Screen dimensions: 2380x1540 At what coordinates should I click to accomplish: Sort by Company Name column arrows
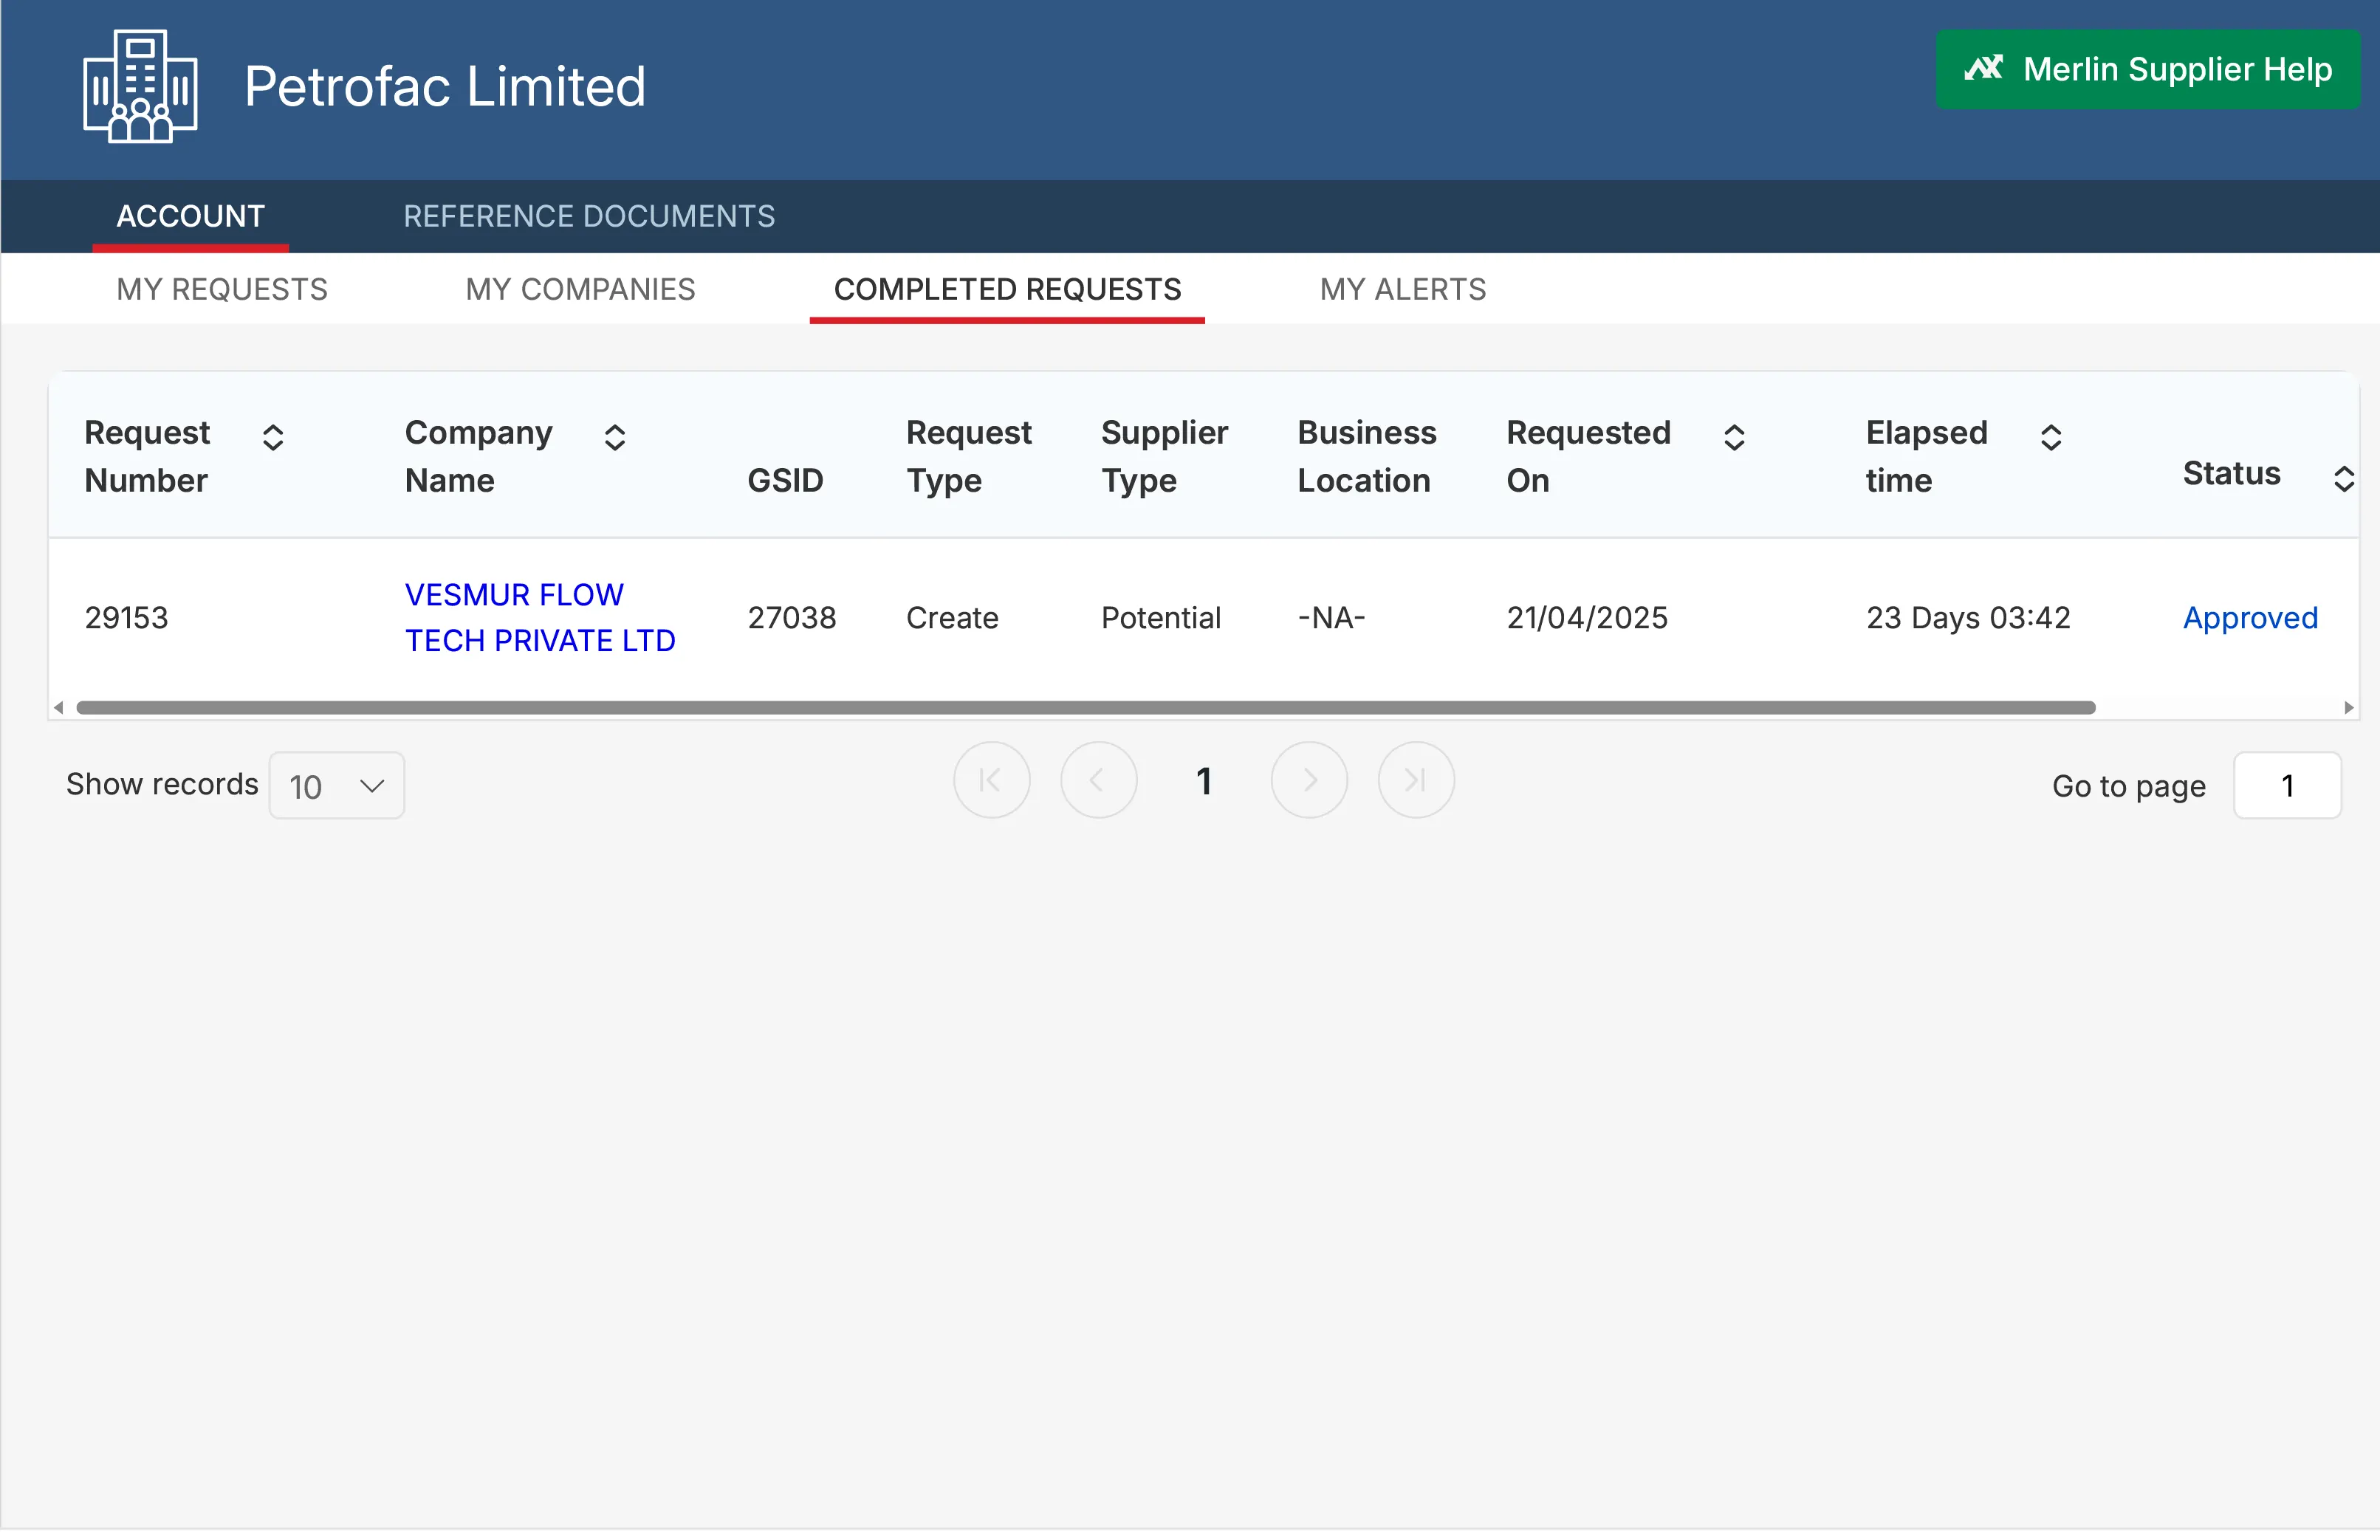[615, 437]
